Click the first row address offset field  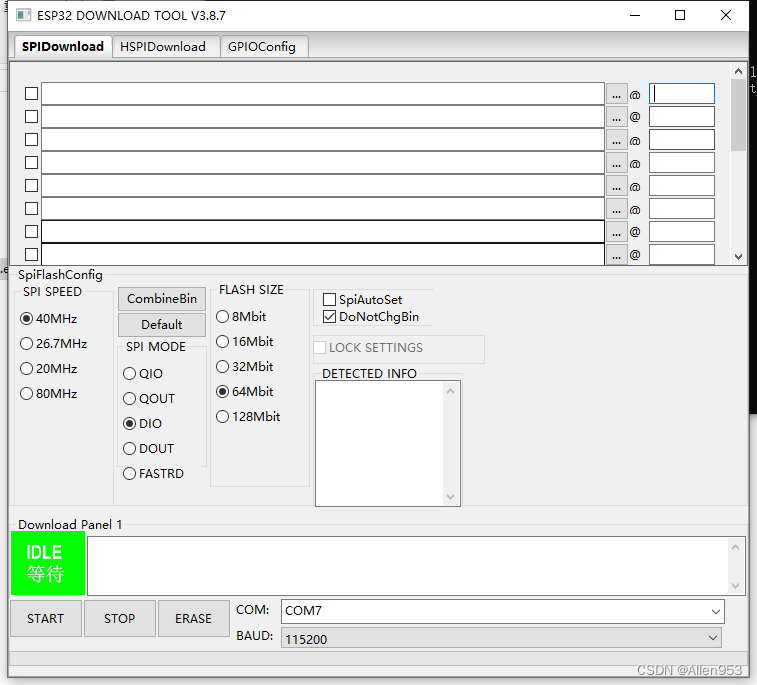(x=682, y=94)
